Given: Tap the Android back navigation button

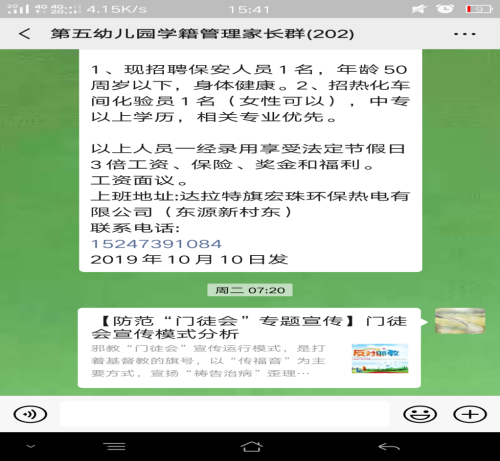Looking at the screenshot, I should click(x=389, y=447).
